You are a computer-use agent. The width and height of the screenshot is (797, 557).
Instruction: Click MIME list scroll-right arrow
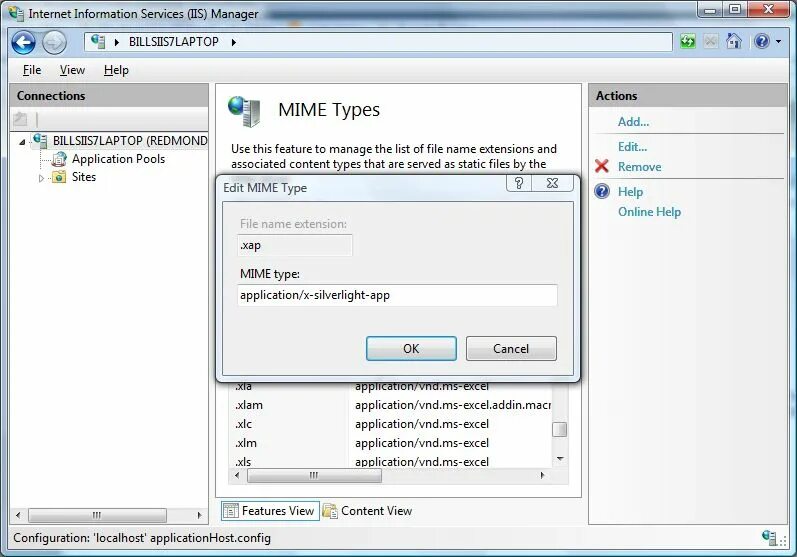(x=542, y=476)
